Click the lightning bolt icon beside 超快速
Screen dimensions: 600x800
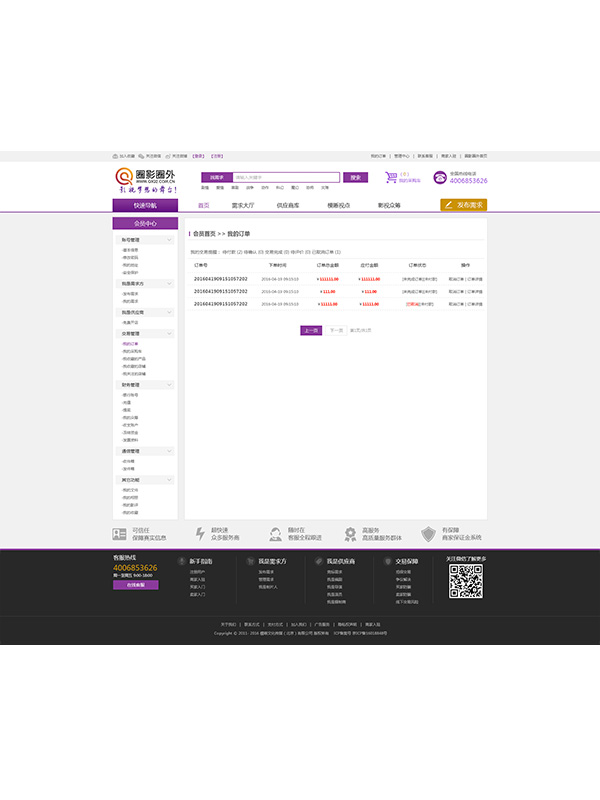click(x=201, y=534)
